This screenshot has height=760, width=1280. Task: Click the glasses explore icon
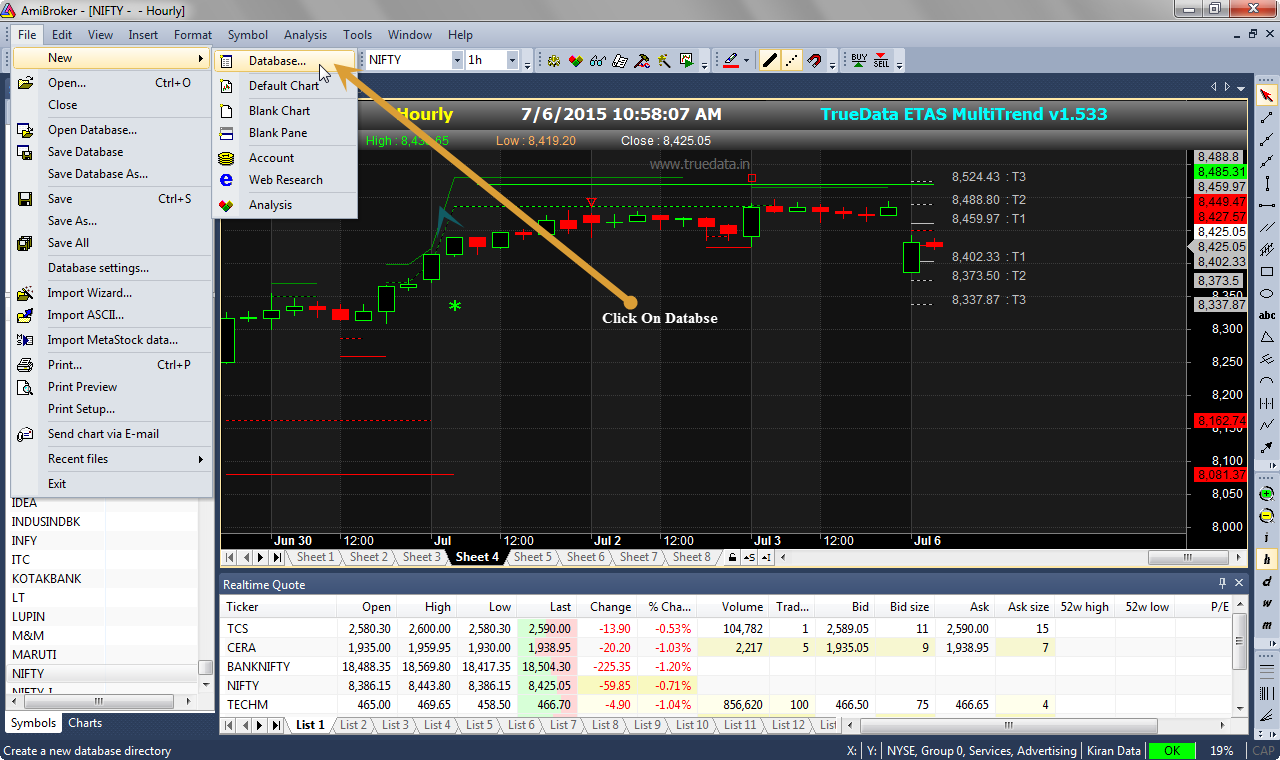[598, 60]
